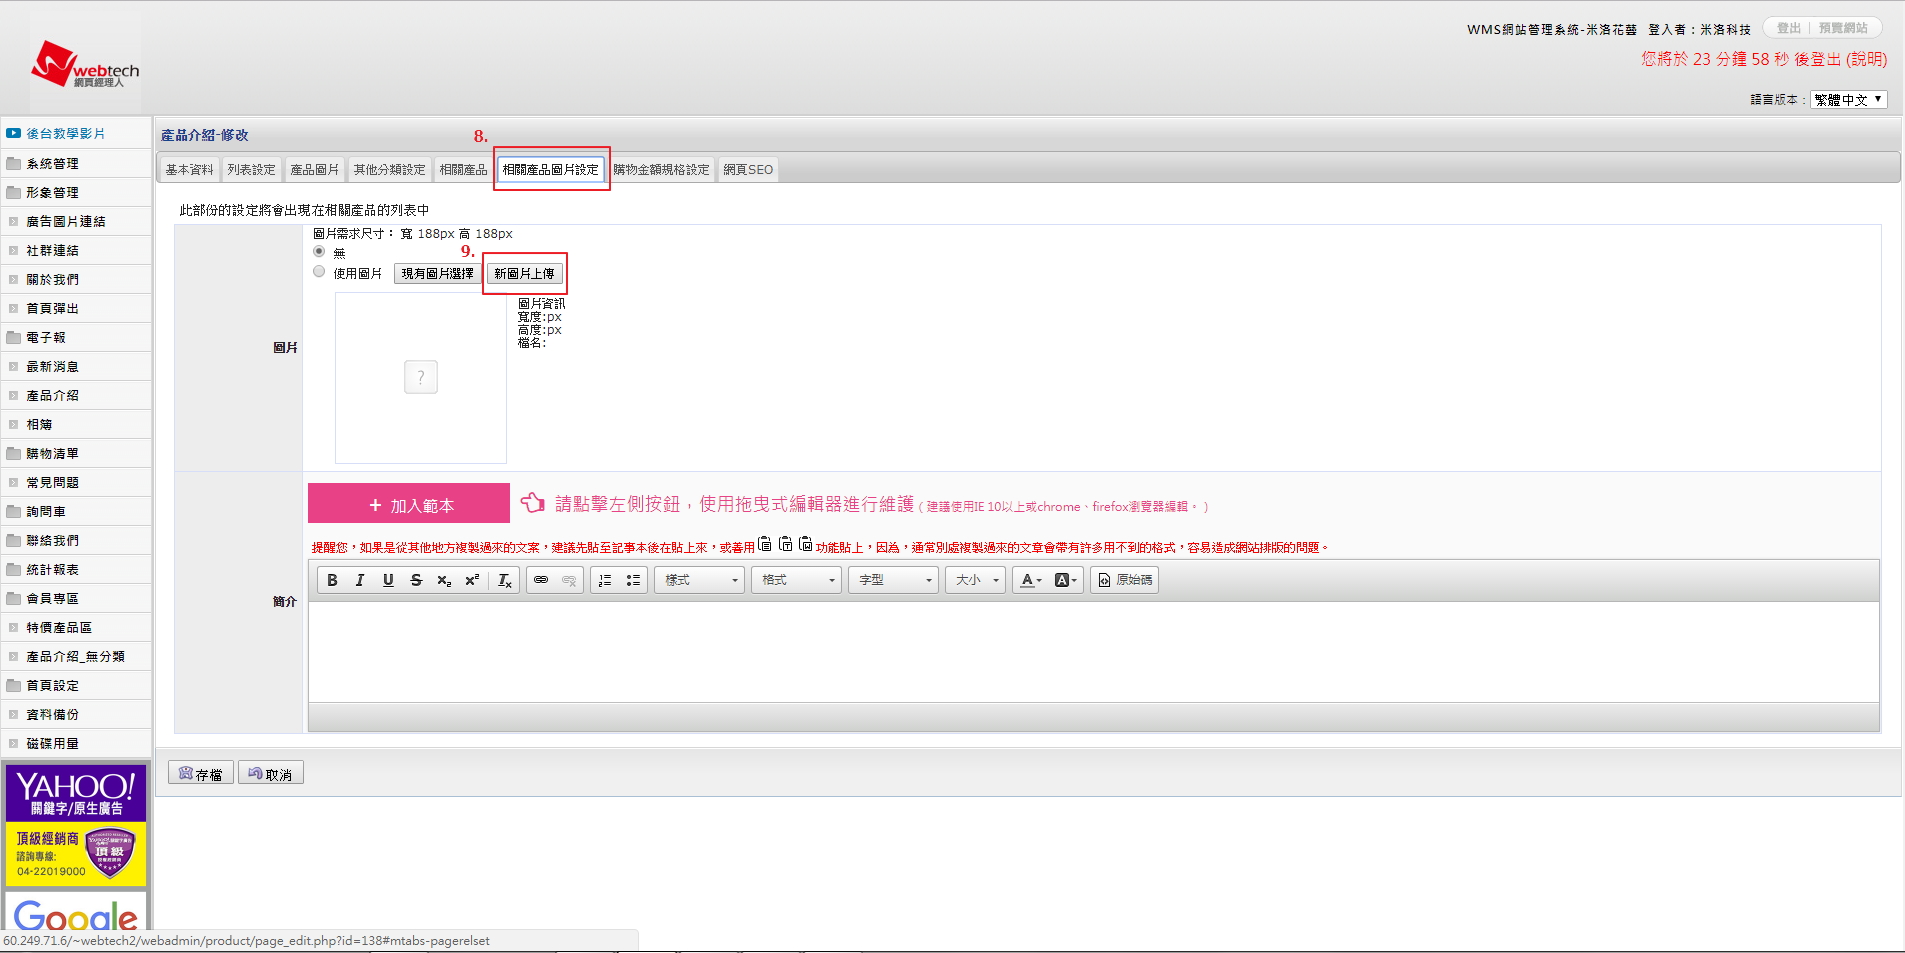The width and height of the screenshot is (1905, 953).
Task: Insert a hyperlink using link icon
Action: (541, 580)
